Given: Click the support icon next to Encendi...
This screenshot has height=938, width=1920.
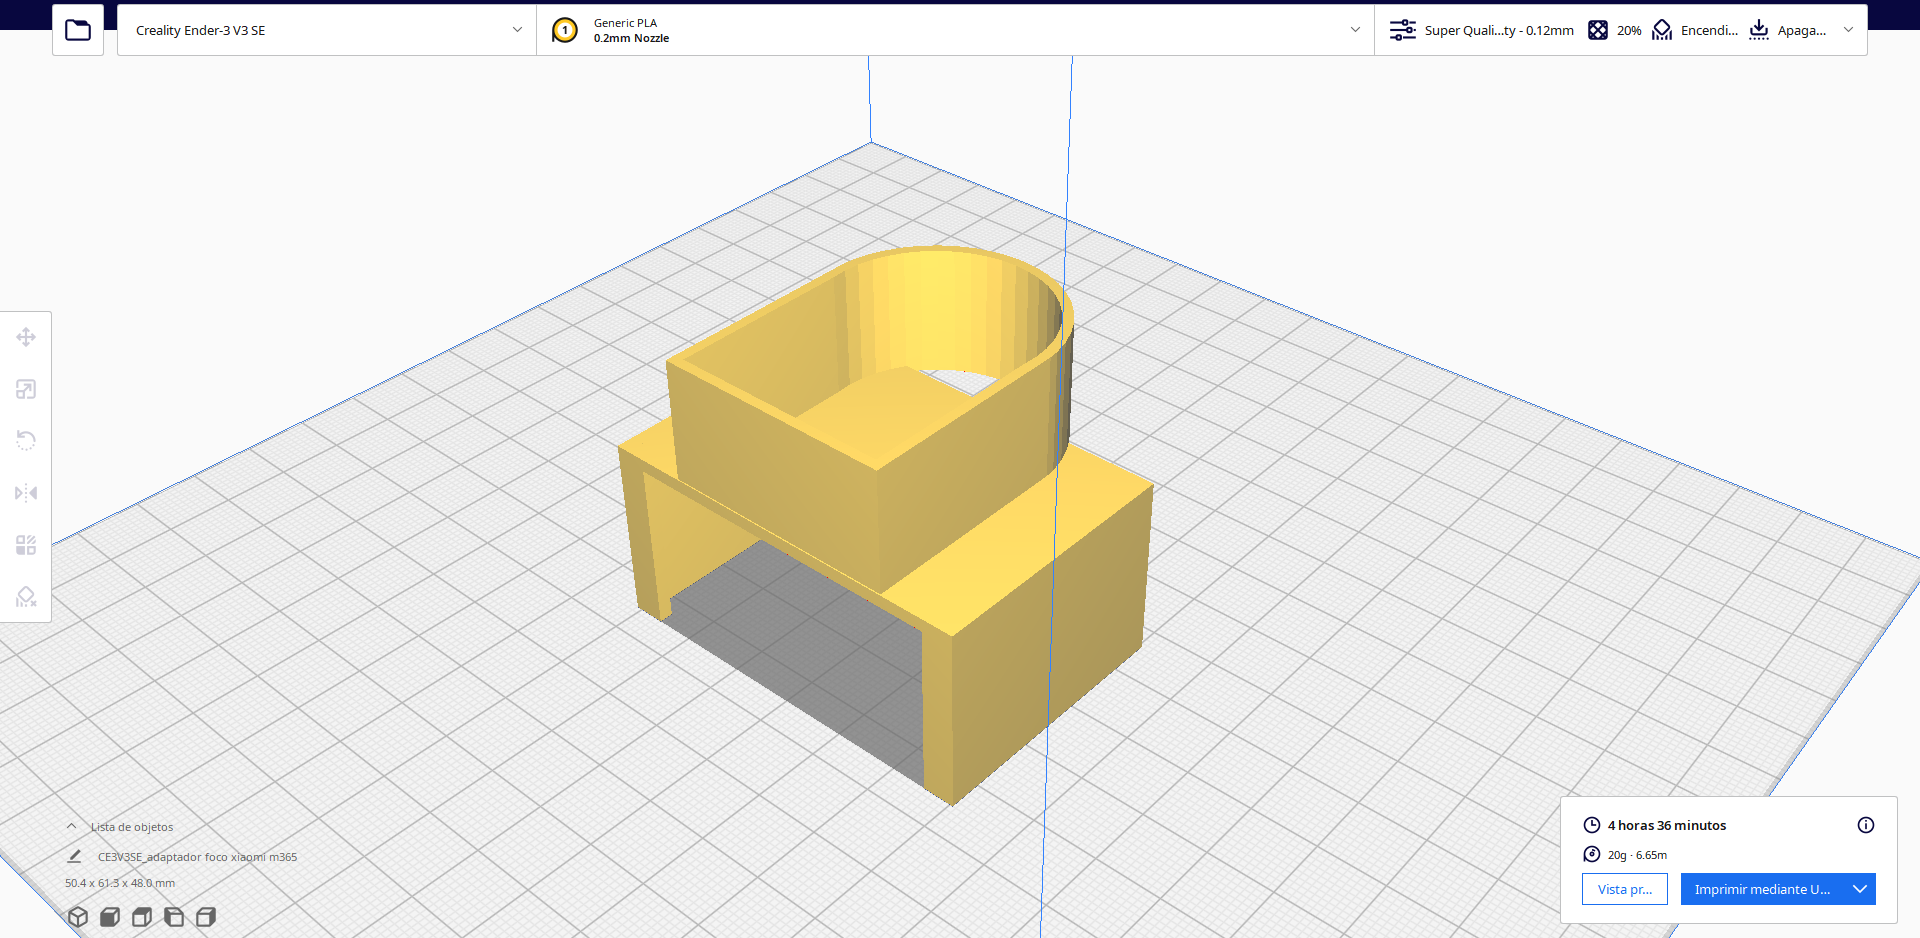Looking at the screenshot, I should click(1662, 30).
